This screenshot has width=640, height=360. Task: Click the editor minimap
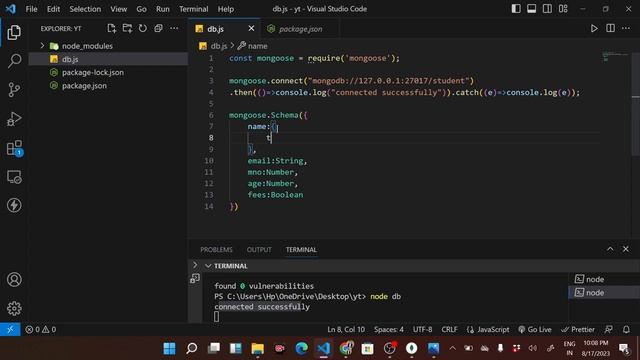(x=616, y=57)
